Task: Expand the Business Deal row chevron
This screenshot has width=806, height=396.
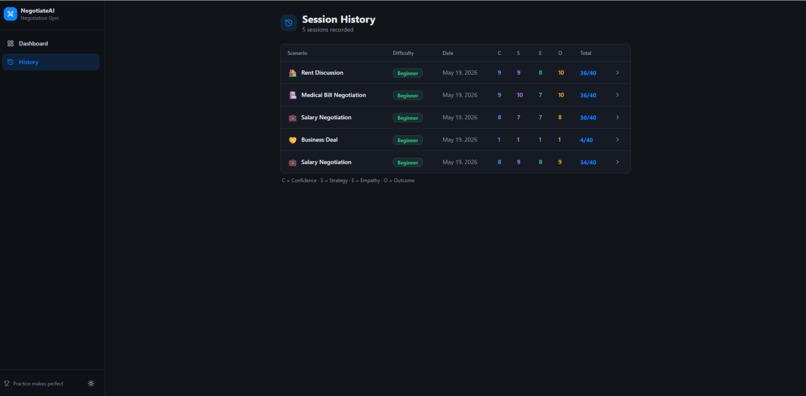Action: (x=617, y=140)
